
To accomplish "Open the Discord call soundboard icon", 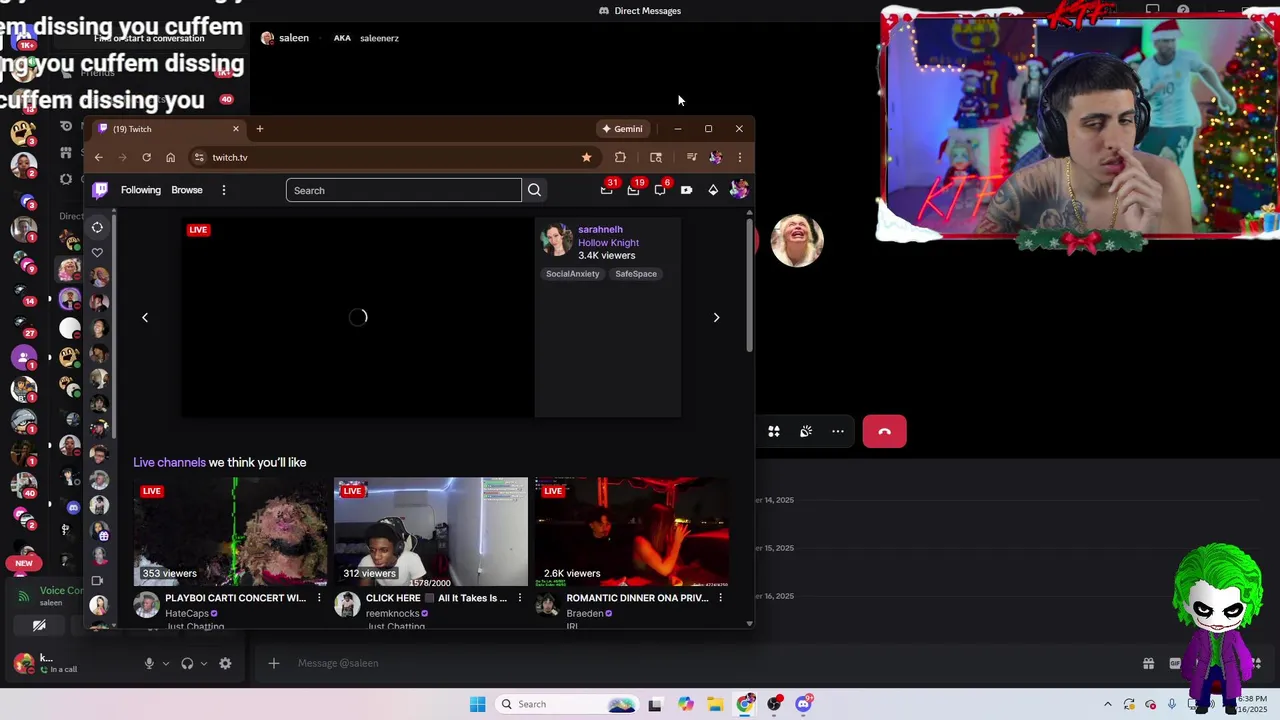I will [806, 431].
